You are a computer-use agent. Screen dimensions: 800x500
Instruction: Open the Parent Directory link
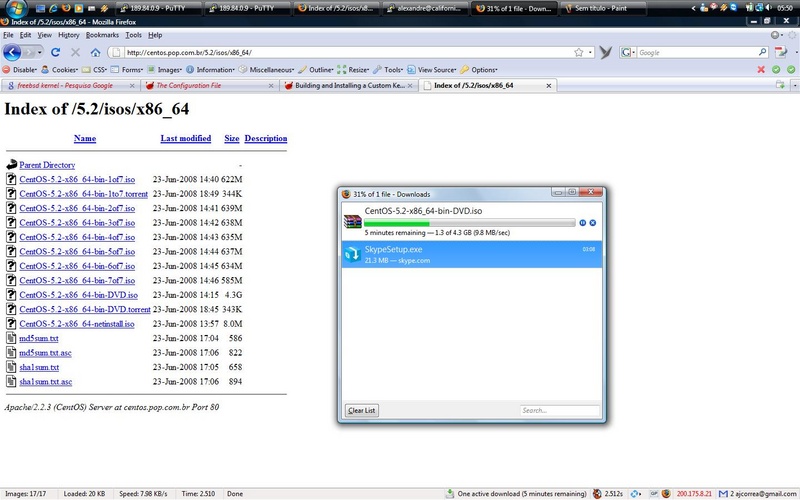47,165
